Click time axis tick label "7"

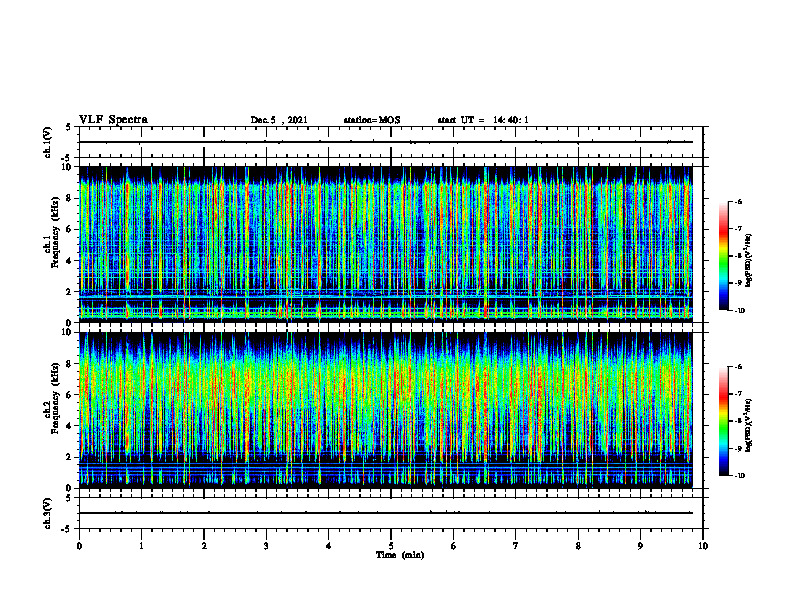[516, 546]
